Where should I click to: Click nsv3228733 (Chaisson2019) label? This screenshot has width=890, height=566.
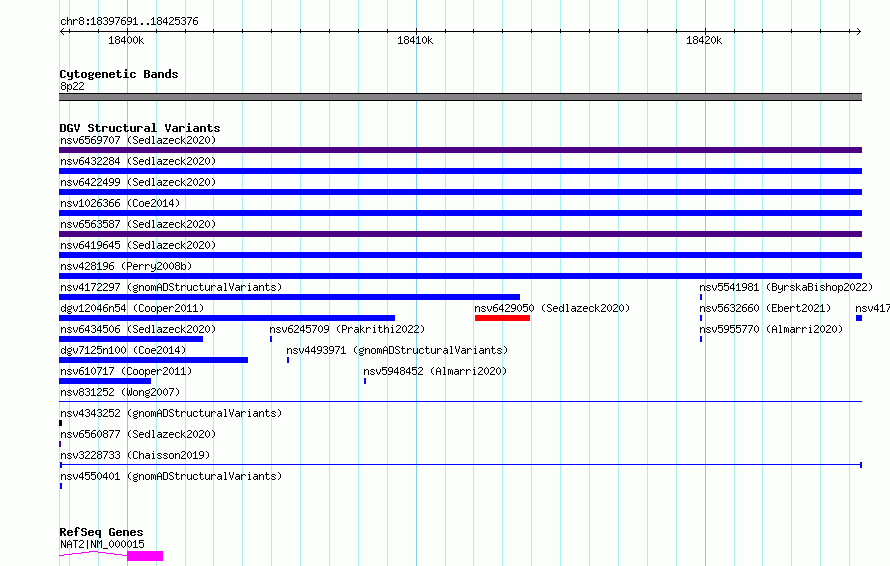pyautogui.click(x=135, y=455)
